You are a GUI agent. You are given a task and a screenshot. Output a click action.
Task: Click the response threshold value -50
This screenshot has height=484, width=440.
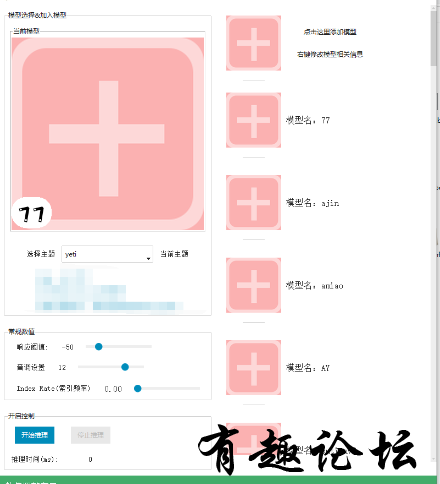[x=68, y=347]
